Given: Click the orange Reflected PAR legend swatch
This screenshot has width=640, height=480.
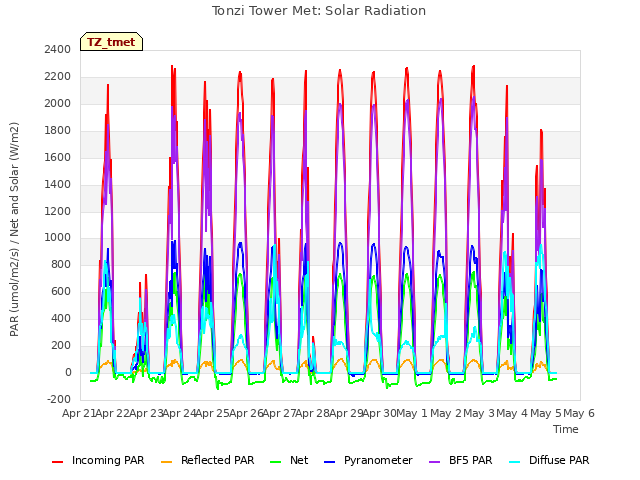Looking at the screenshot, I should coord(167,462).
